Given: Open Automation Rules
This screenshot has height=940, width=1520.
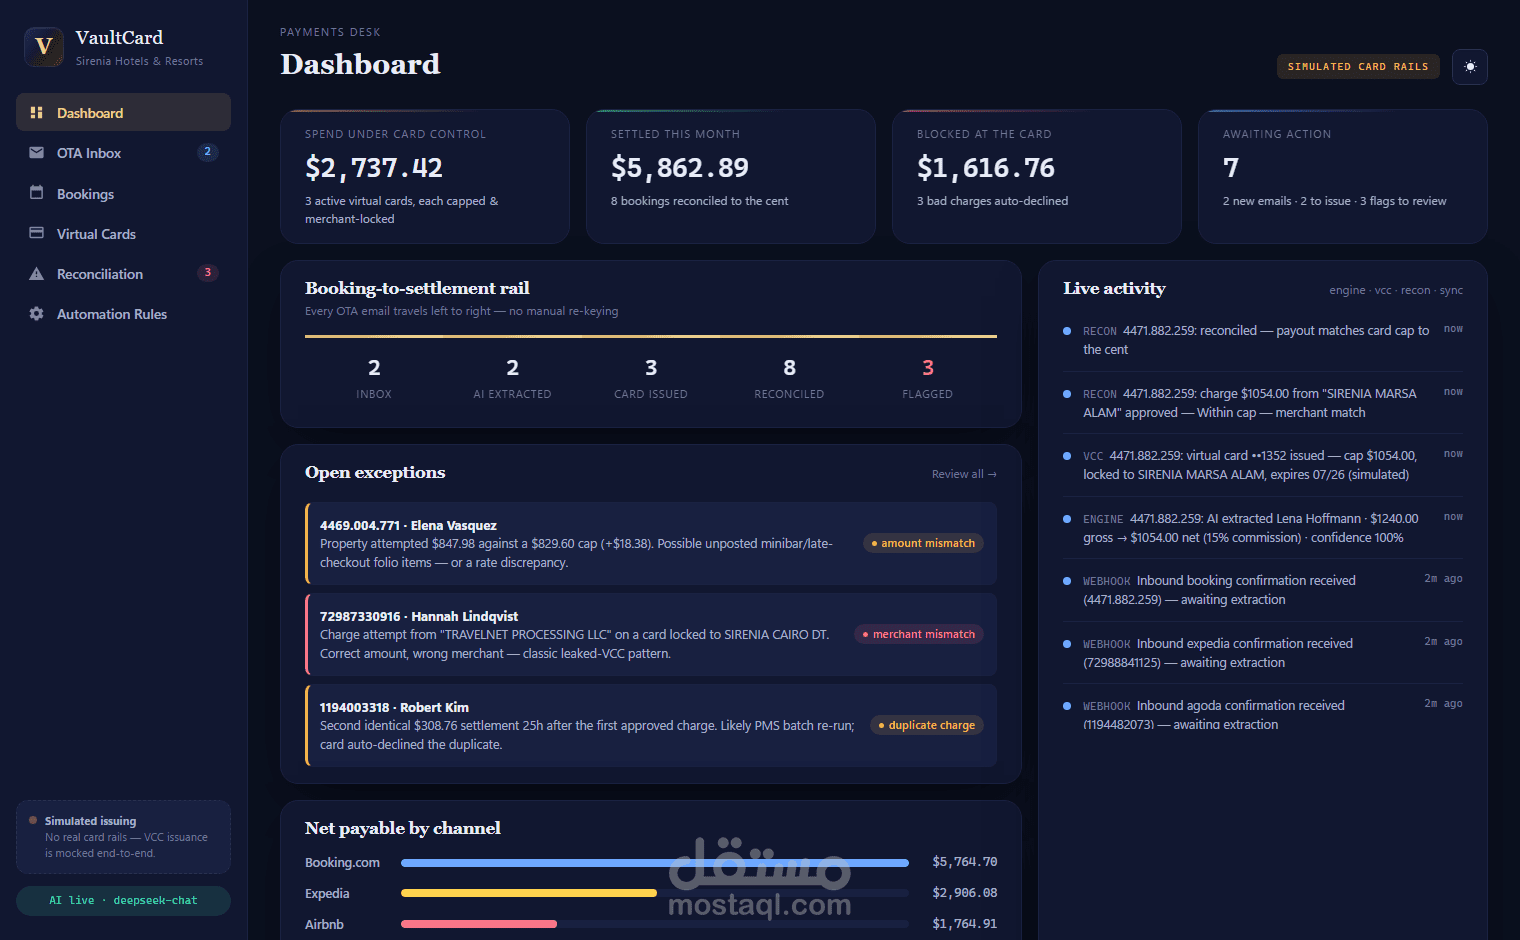Looking at the screenshot, I should click(123, 314).
